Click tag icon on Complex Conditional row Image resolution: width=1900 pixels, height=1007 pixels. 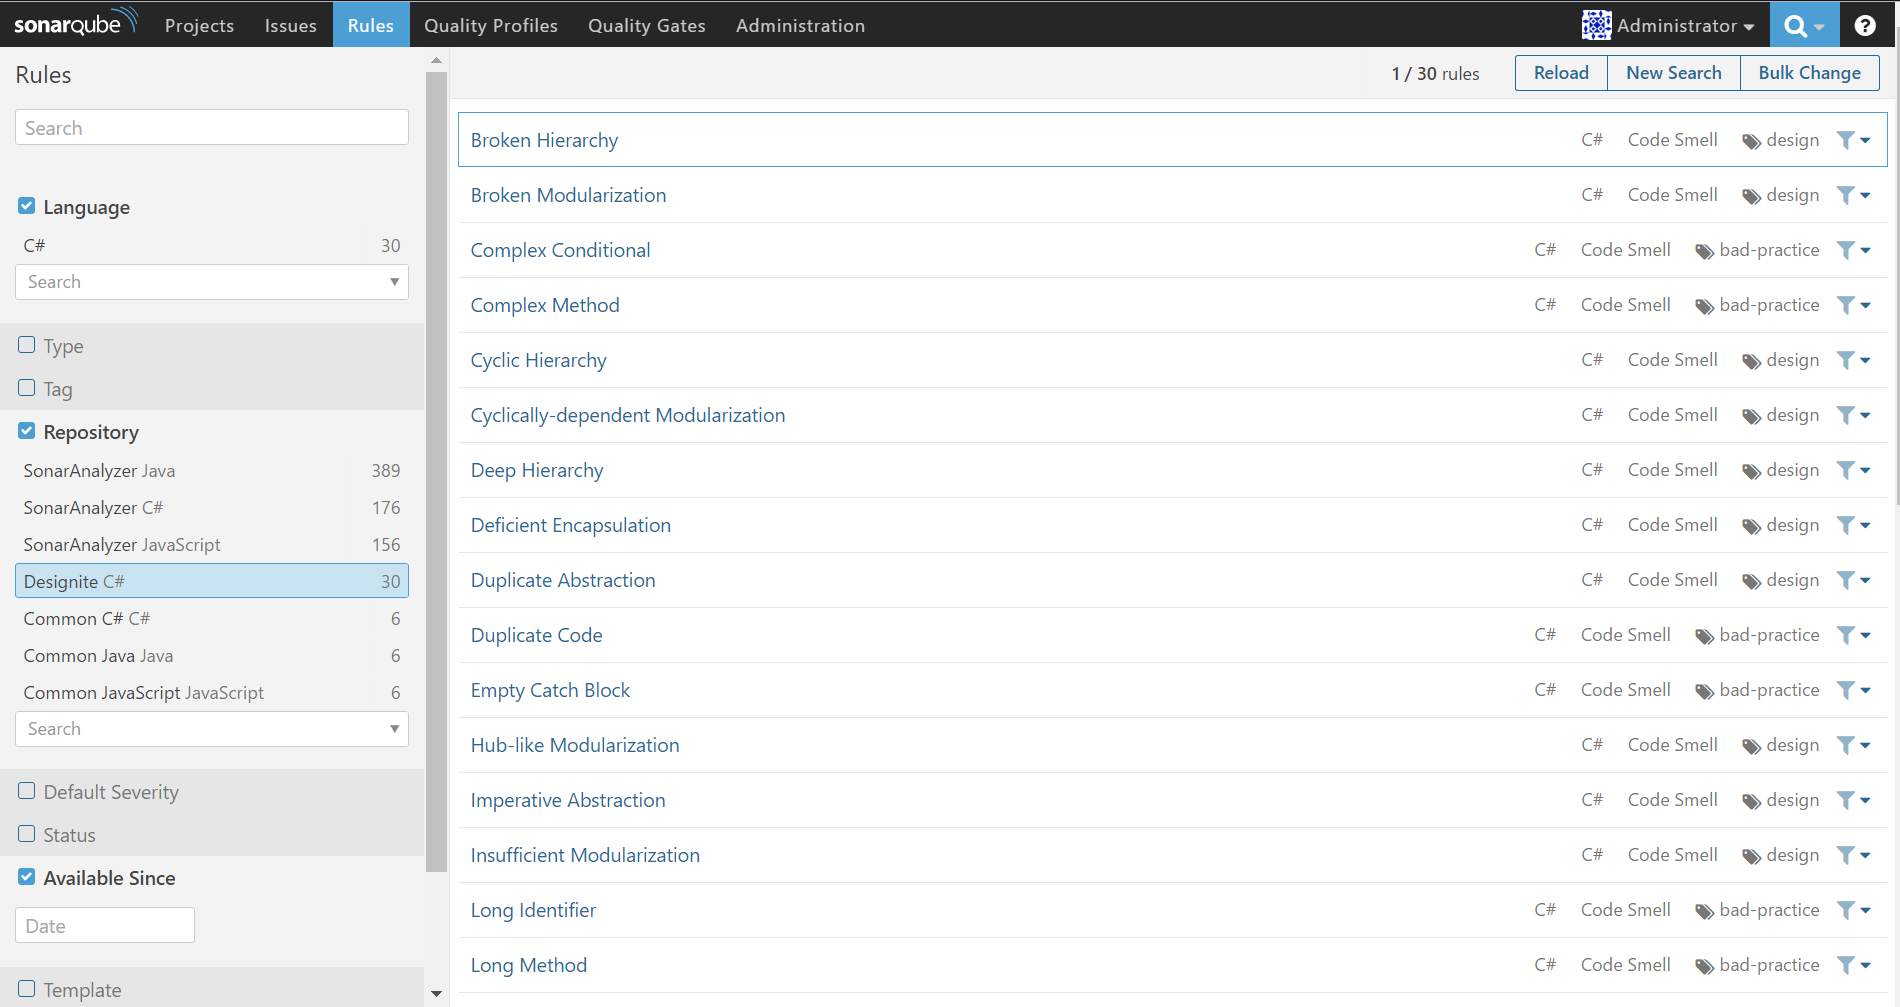pyautogui.click(x=1704, y=252)
